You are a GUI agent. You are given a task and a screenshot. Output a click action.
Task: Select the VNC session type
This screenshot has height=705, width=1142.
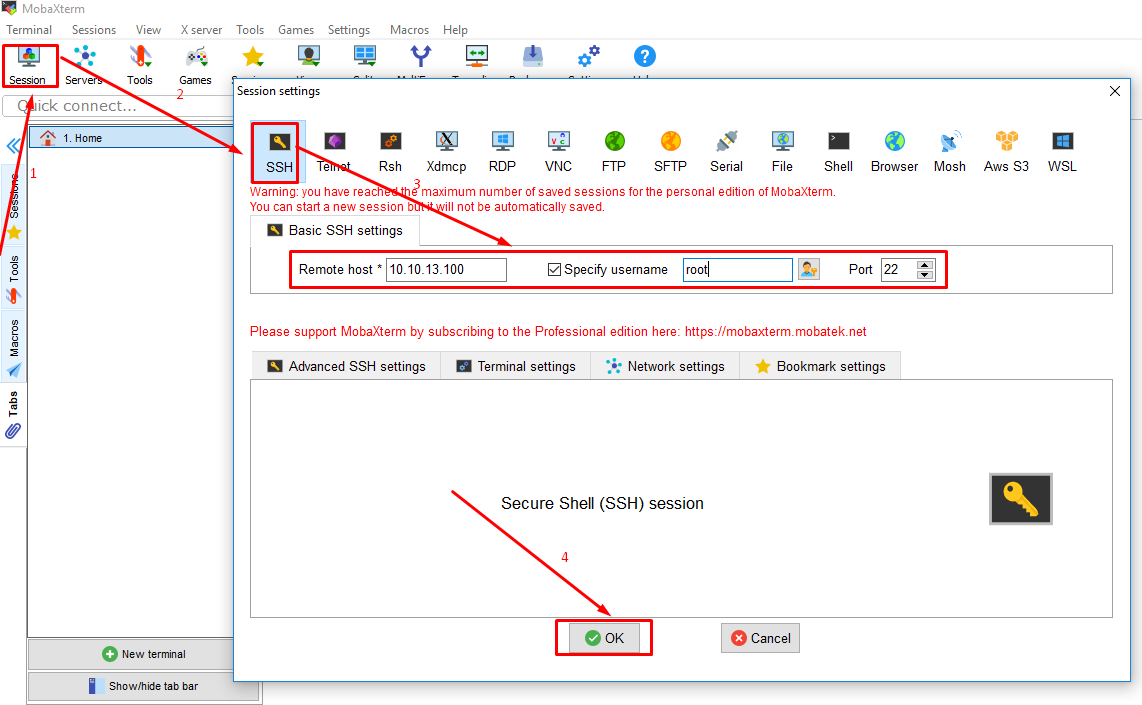pos(559,151)
